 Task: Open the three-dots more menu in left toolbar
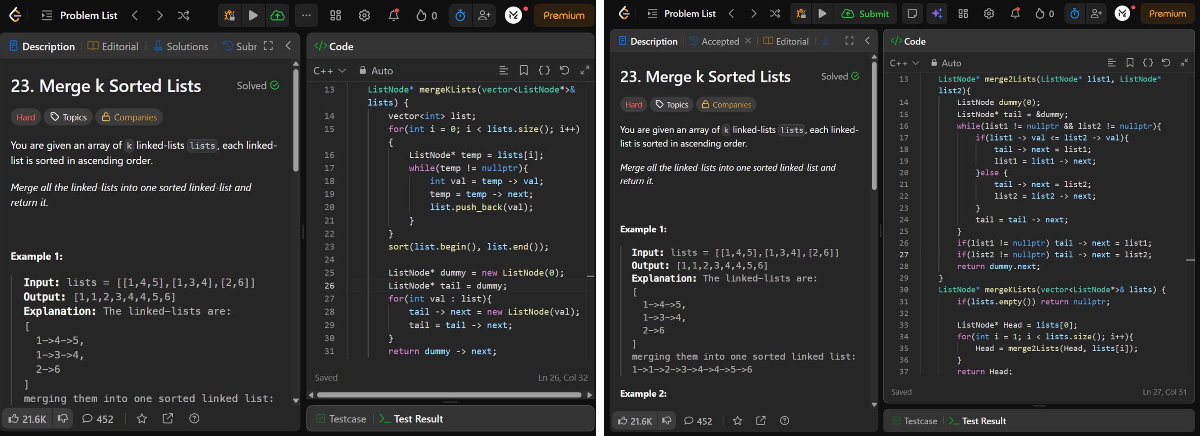point(306,15)
